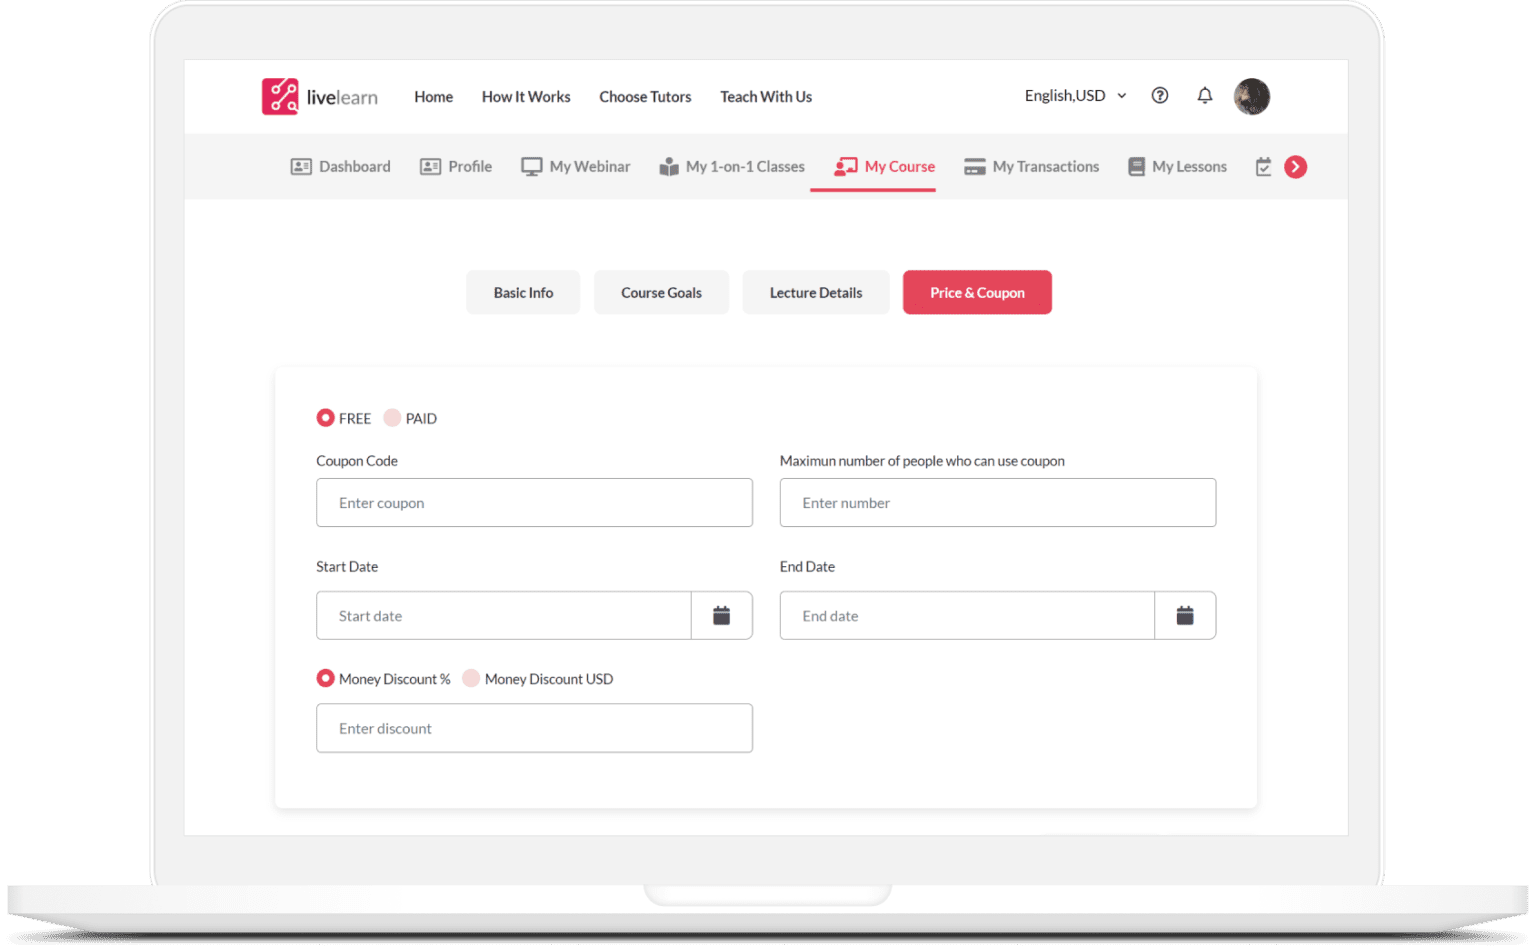Open the My Transactions card icon
1536x946 pixels.
click(973, 166)
